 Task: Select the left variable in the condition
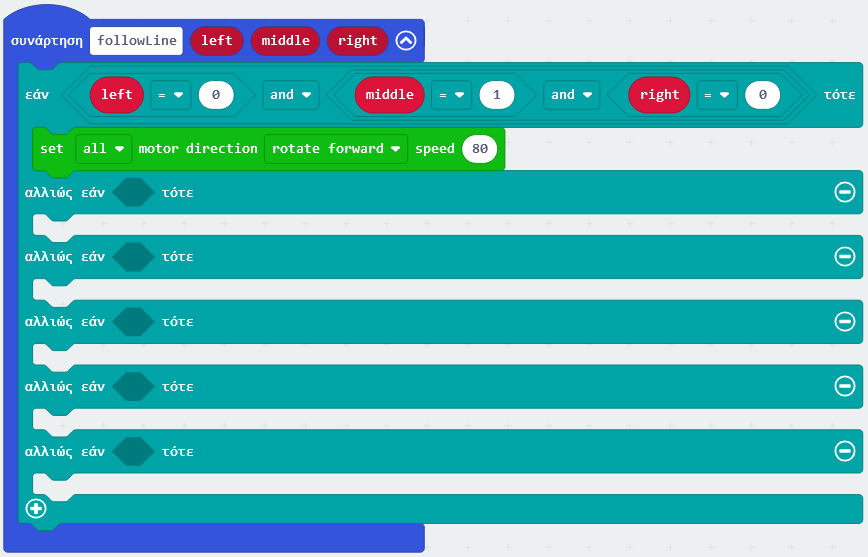tap(117, 95)
